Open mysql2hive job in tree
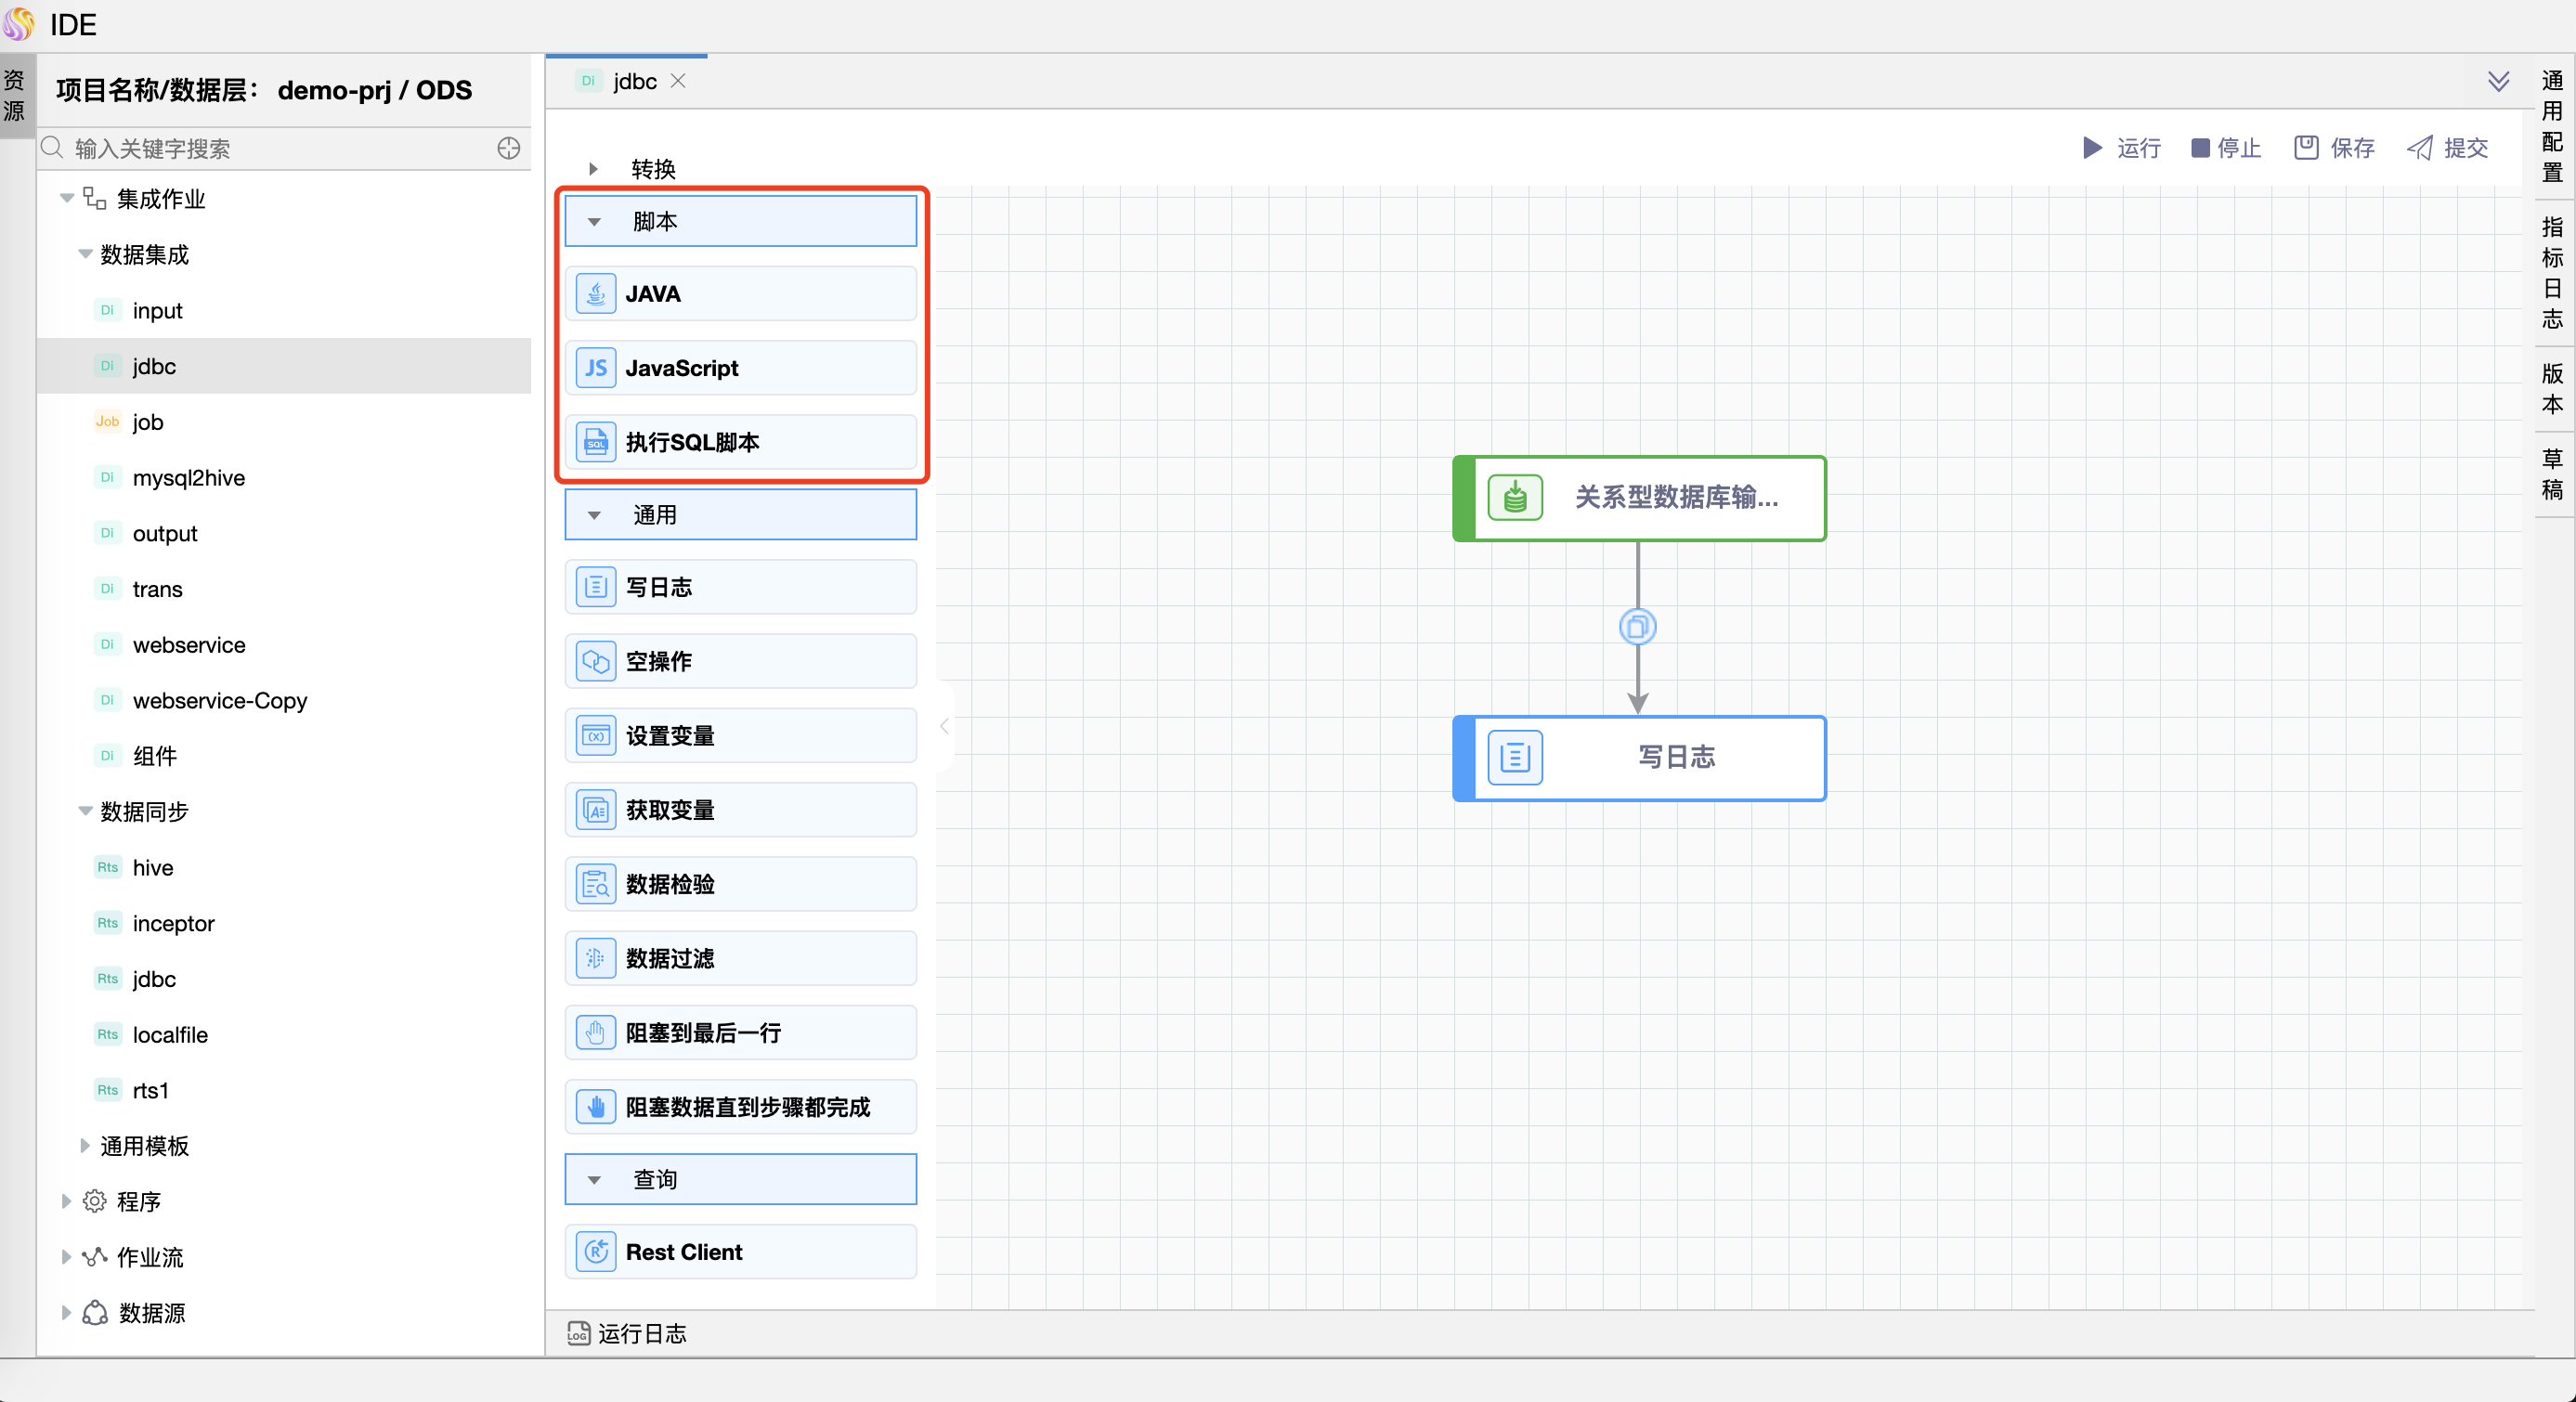 pos(189,478)
